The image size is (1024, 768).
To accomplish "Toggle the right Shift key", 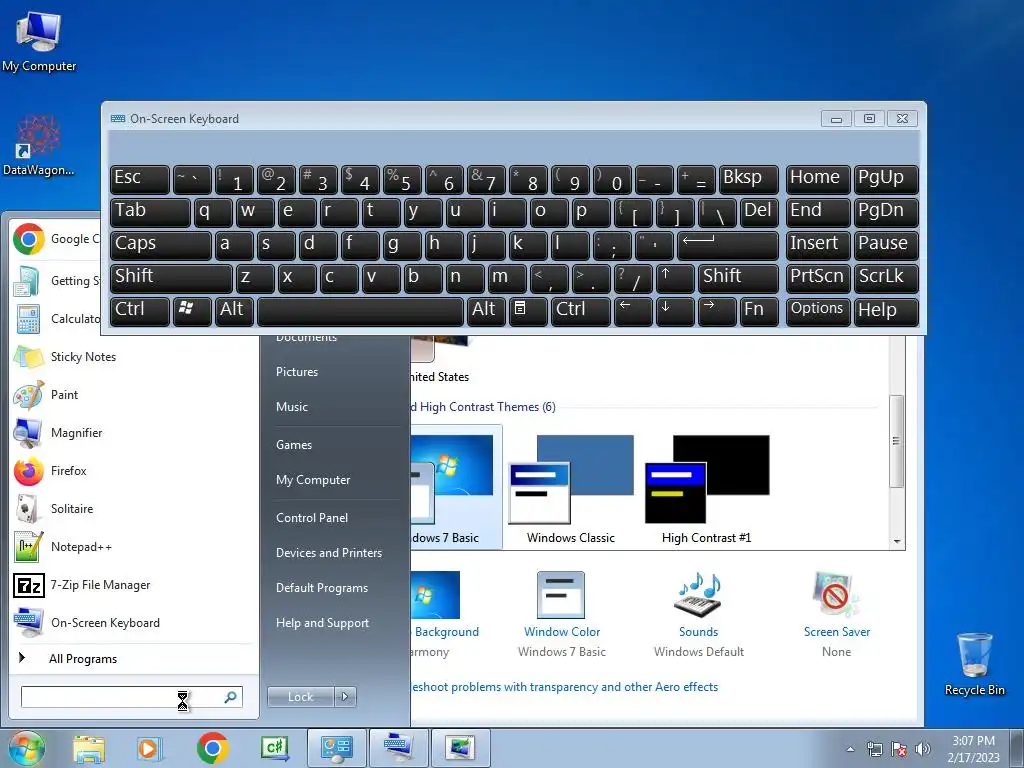I will (x=738, y=278).
